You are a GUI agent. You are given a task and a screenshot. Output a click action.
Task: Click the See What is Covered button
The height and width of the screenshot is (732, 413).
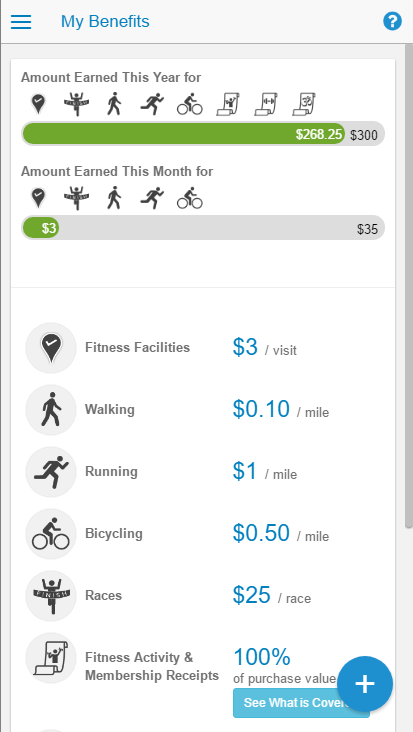(301, 702)
